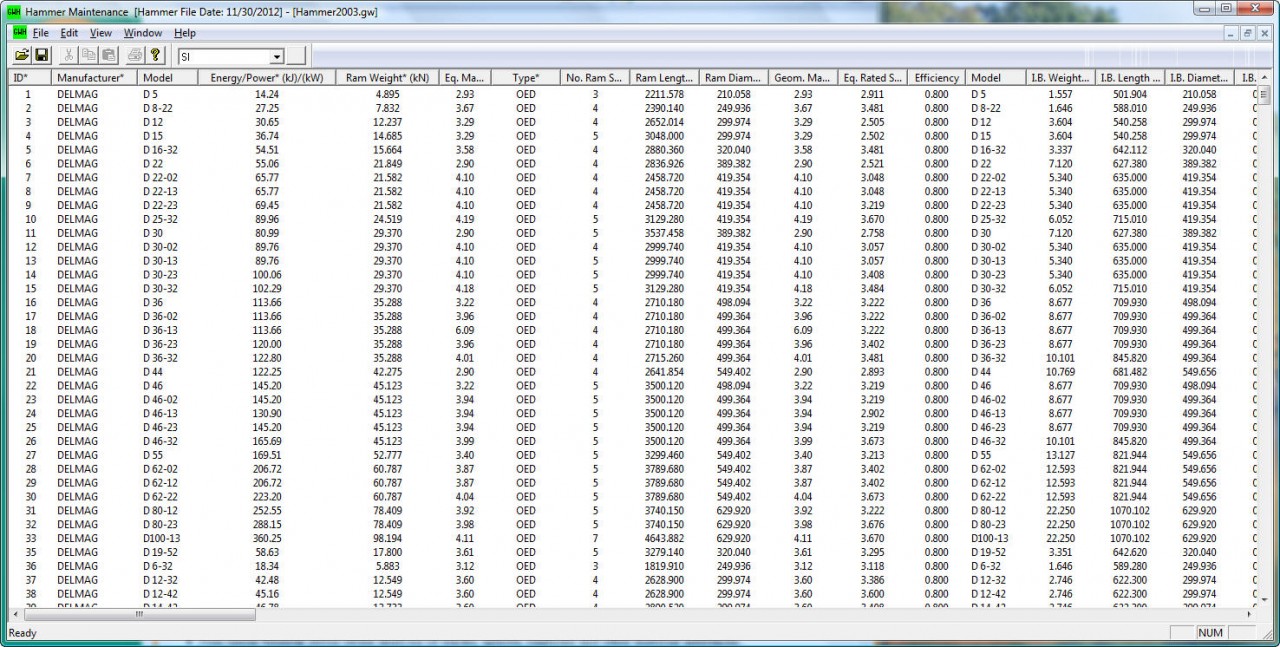This screenshot has height=647, width=1280.
Task: Open the Window menu
Action: [x=143, y=33]
